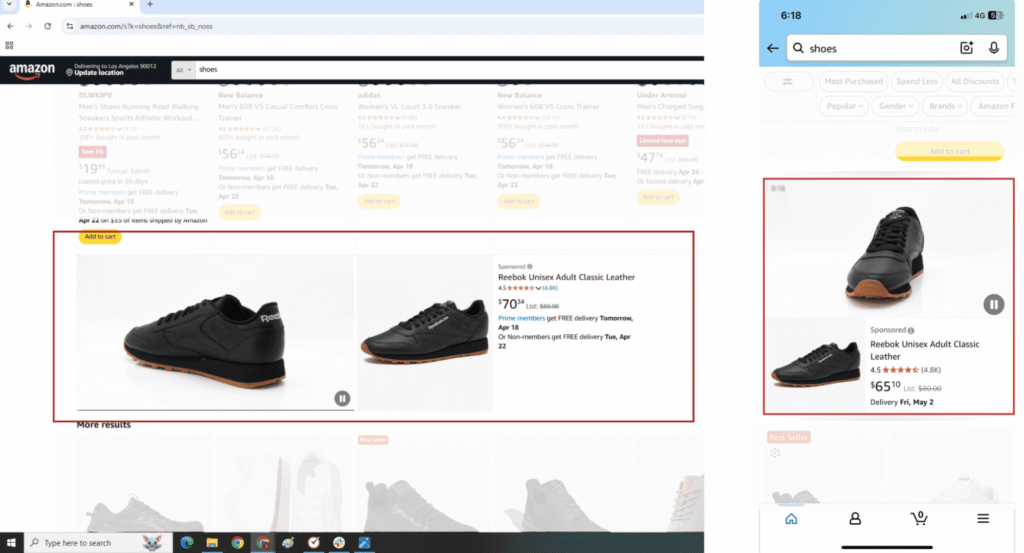The width and height of the screenshot is (1024, 553).
Task: Select All Discounts filter chip
Action: click(974, 82)
